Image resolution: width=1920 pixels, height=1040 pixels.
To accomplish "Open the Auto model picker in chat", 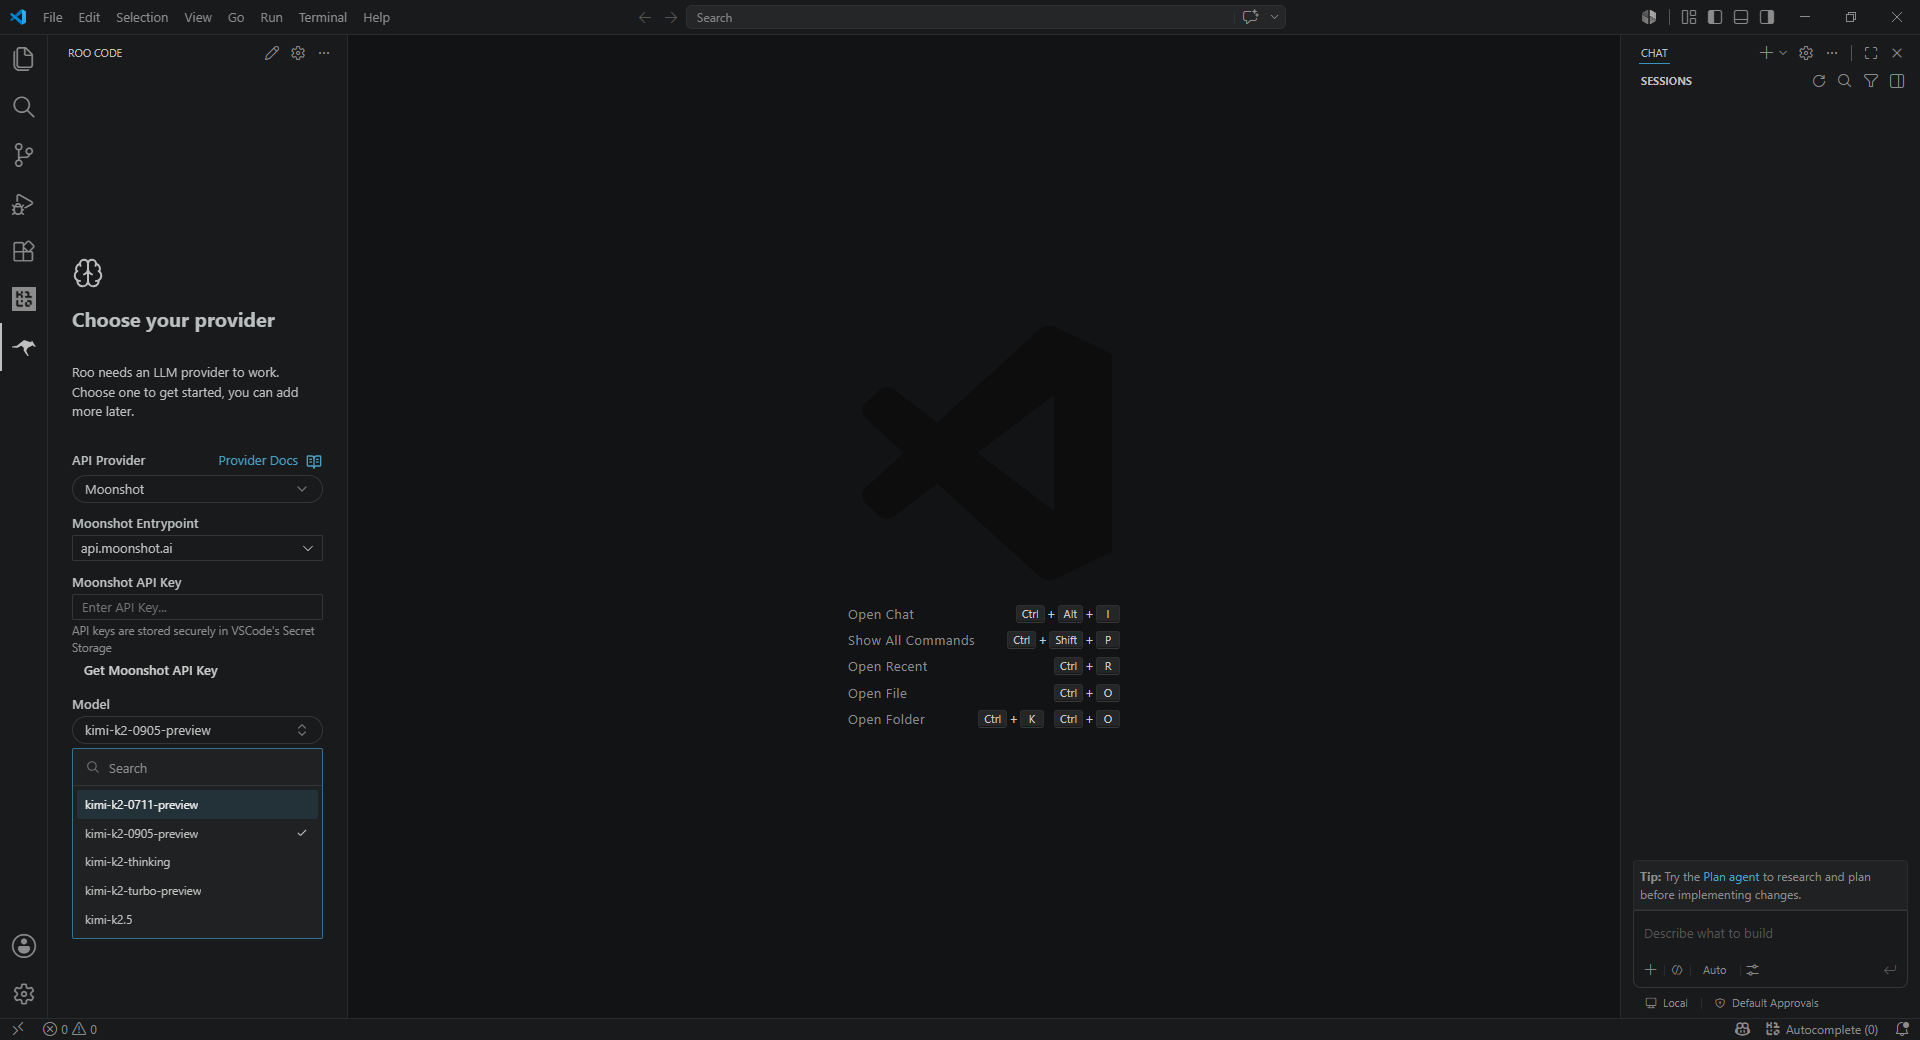I will click(x=1714, y=970).
